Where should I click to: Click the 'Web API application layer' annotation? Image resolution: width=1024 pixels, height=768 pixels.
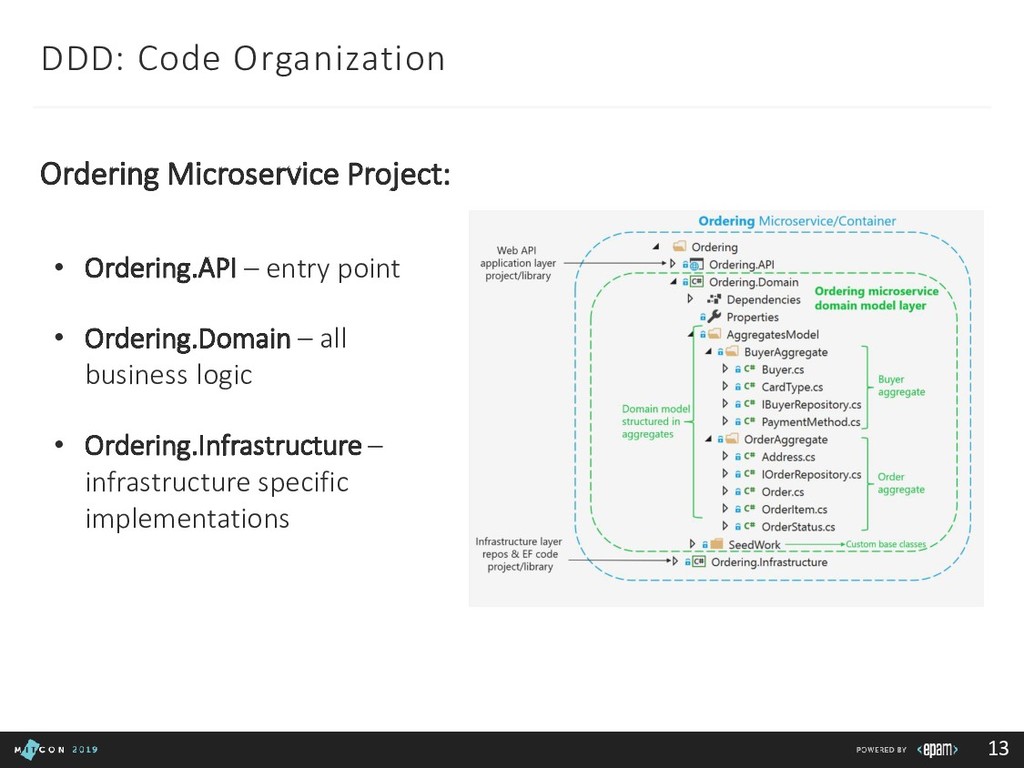coord(518,263)
